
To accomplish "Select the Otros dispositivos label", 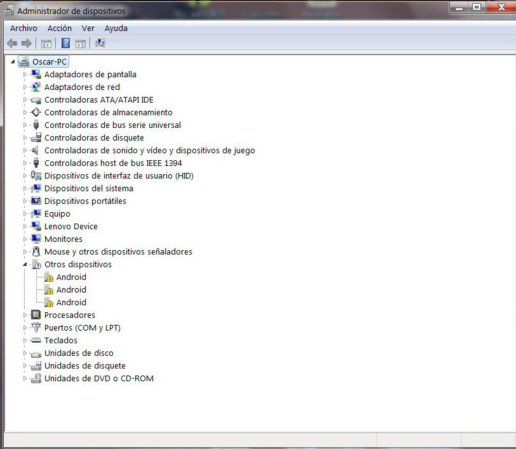I will 78,264.
